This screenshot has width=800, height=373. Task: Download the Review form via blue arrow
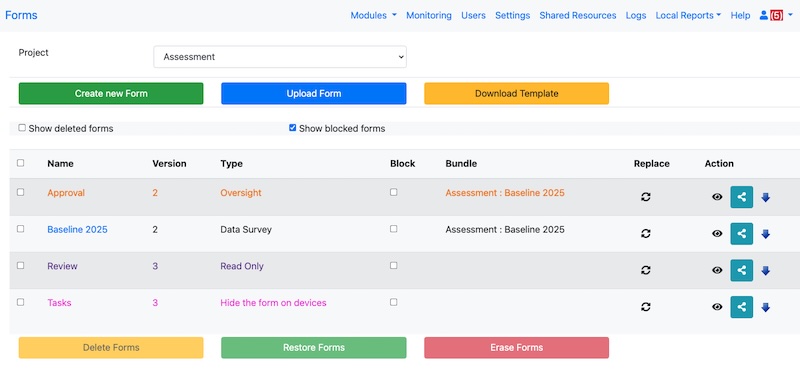pyautogui.click(x=765, y=271)
